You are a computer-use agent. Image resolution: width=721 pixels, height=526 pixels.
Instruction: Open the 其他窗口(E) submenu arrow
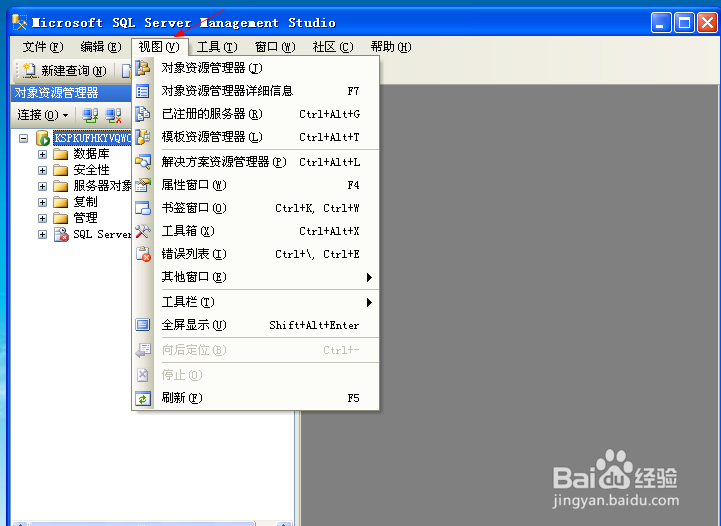click(x=369, y=277)
